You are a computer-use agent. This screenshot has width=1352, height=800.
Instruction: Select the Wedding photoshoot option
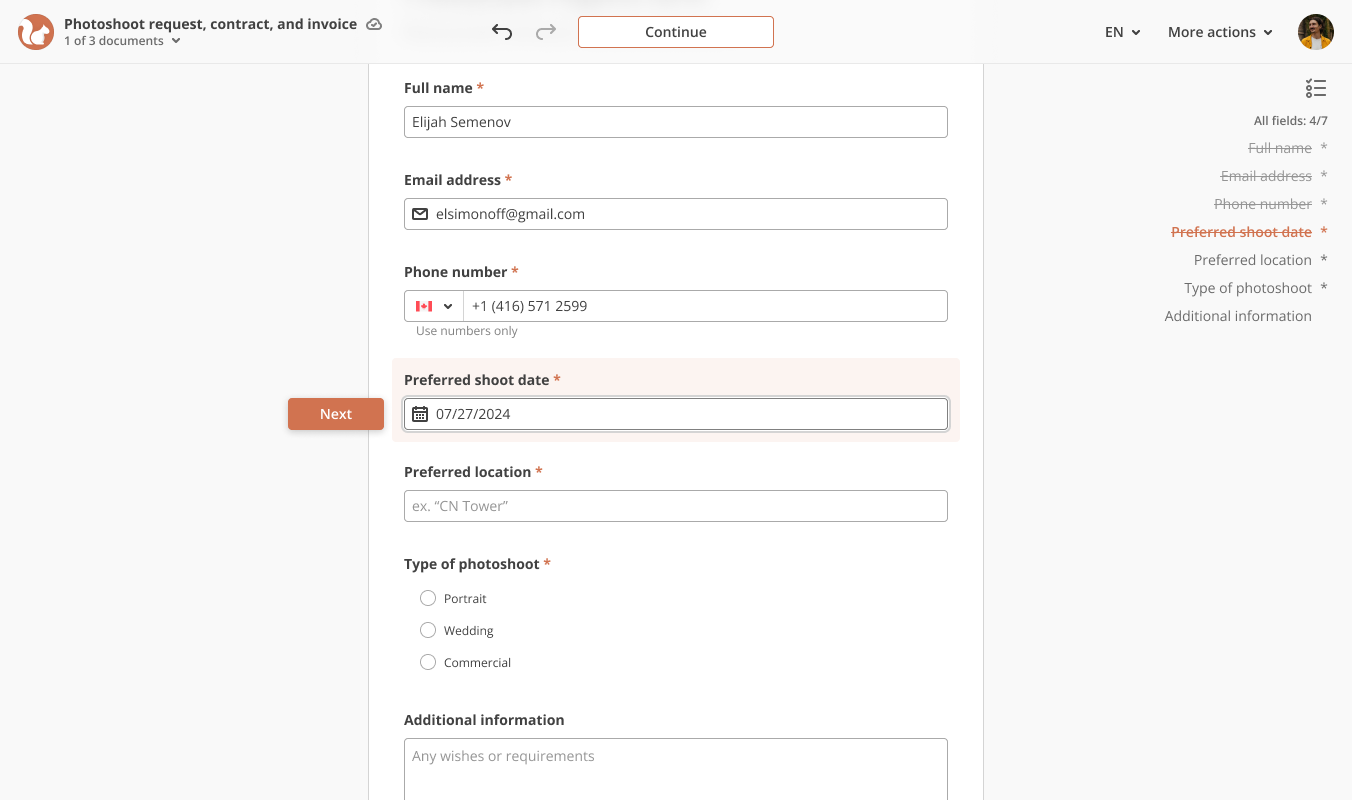click(428, 630)
